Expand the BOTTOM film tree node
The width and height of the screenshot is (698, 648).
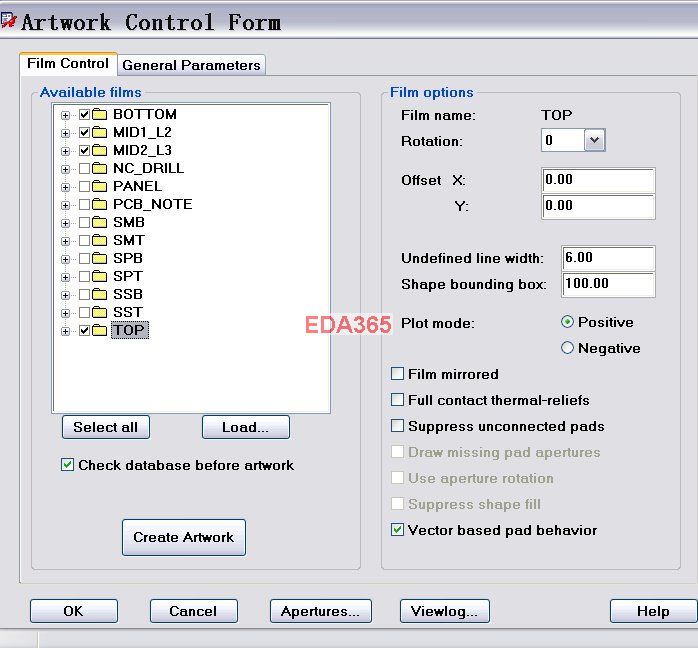(x=65, y=116)
